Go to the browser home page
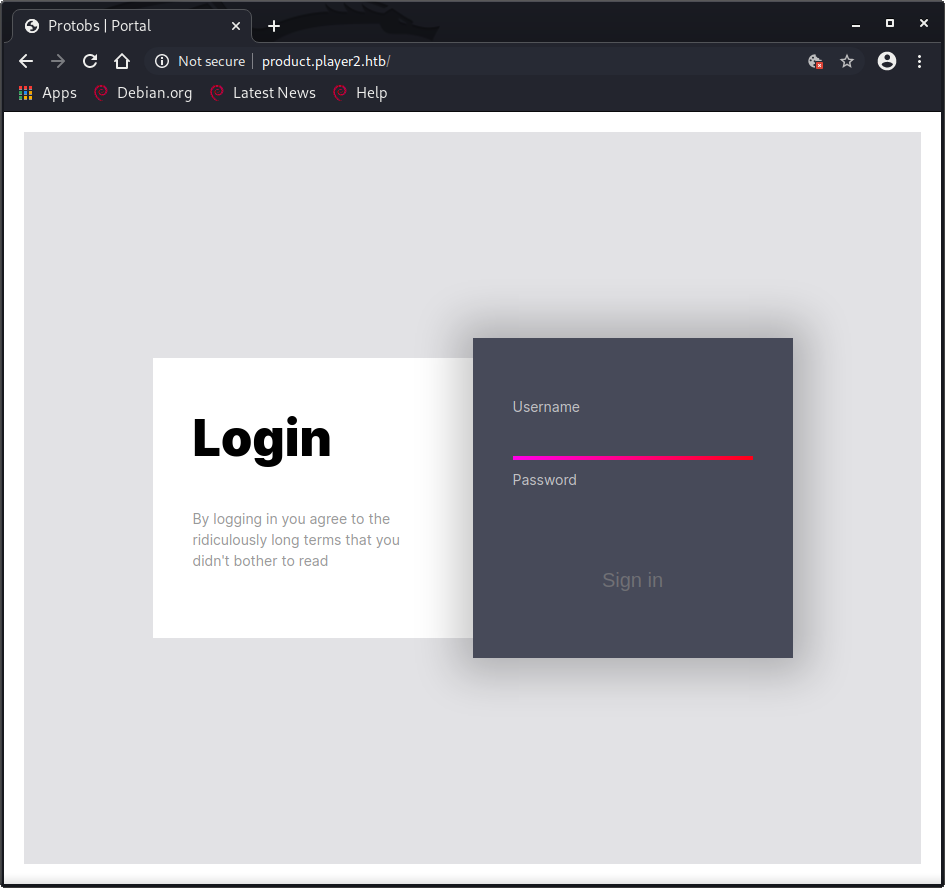Screen dimensions: 945x888 pos(122,61)
